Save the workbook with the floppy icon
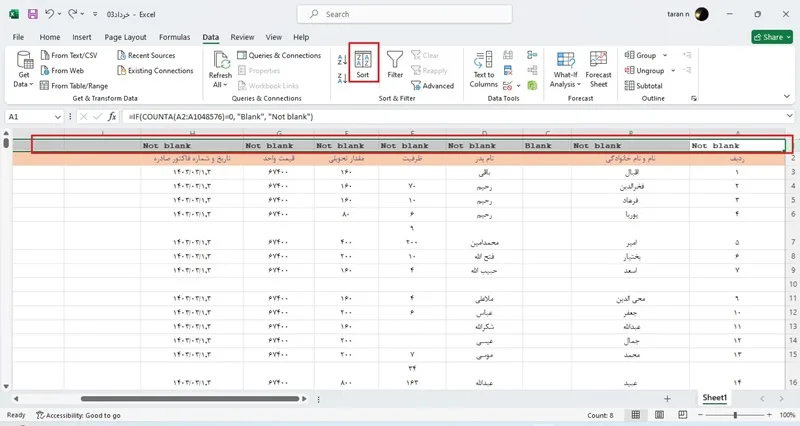This screenshot has height=426, width=800. pos(33,14)
